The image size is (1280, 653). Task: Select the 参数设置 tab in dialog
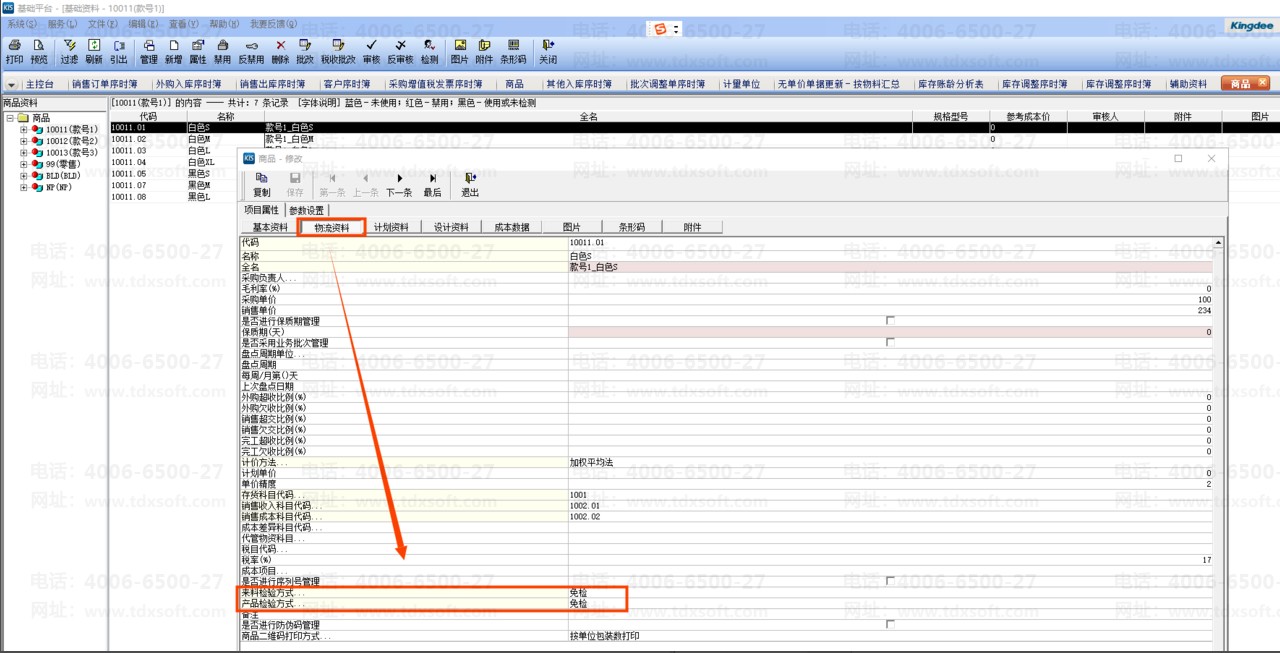click(x=306, y=210)
